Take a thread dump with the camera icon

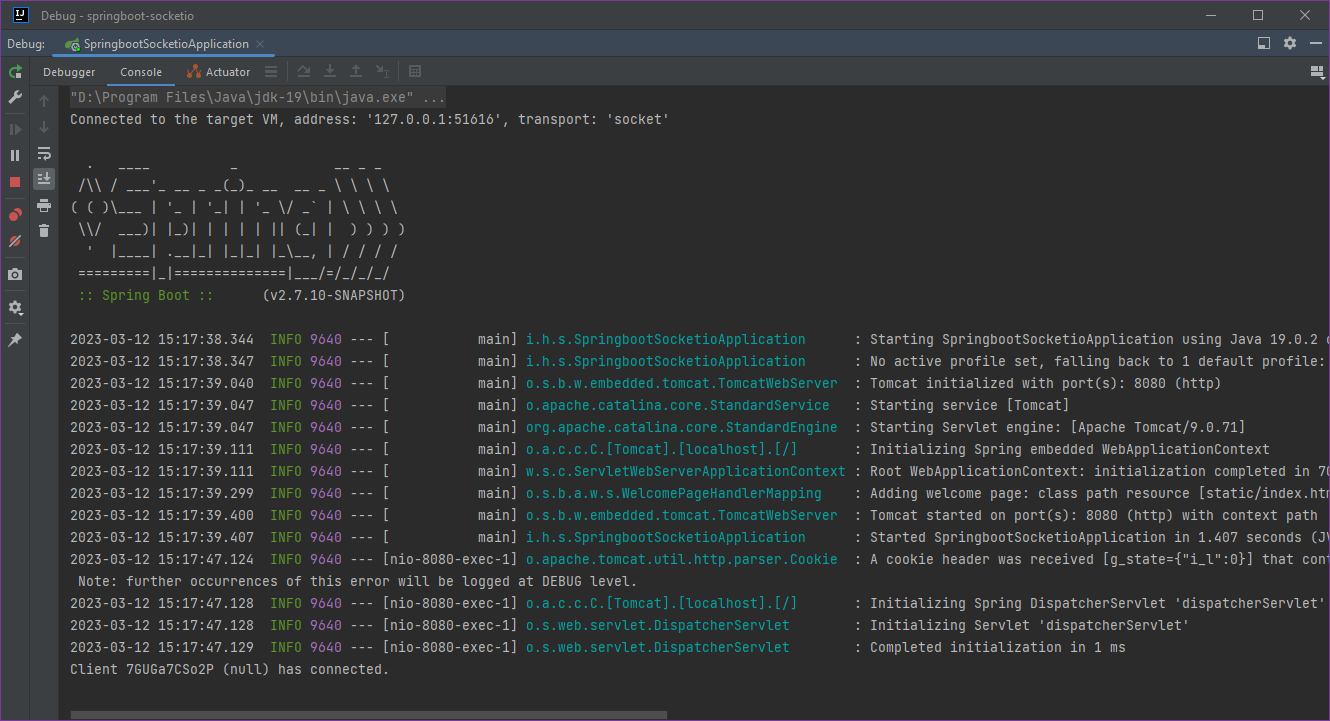pyautogui.click(x=15, y=274)
